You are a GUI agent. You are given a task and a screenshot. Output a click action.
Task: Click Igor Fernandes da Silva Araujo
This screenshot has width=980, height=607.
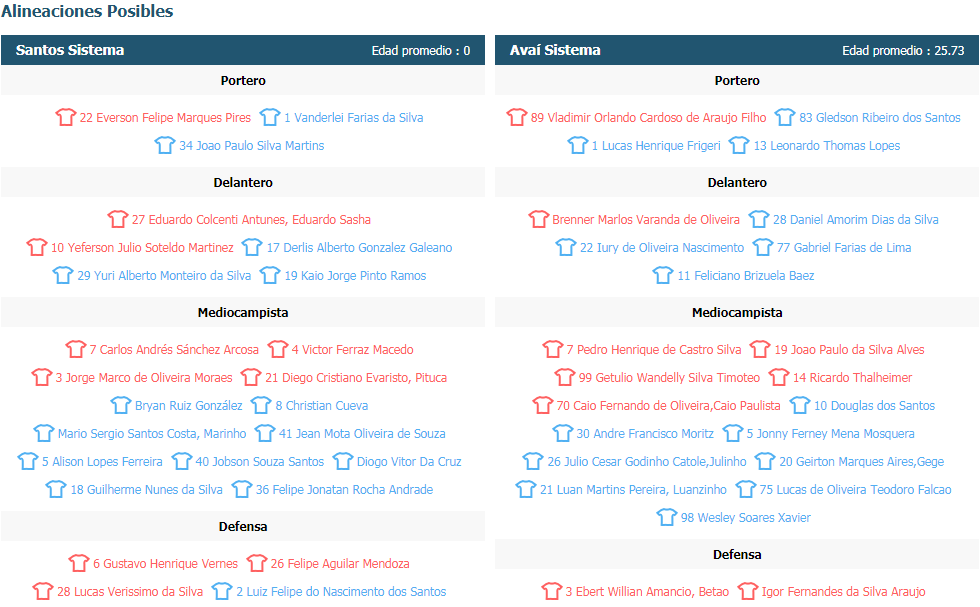(x=844, y=591)
